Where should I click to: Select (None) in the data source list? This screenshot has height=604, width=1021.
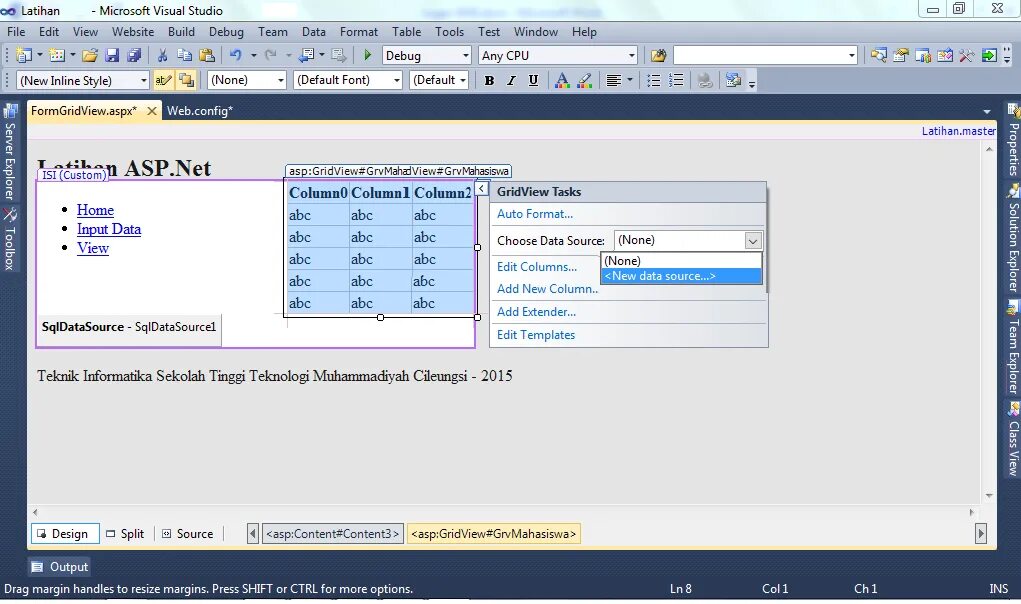tap(680, 261)
